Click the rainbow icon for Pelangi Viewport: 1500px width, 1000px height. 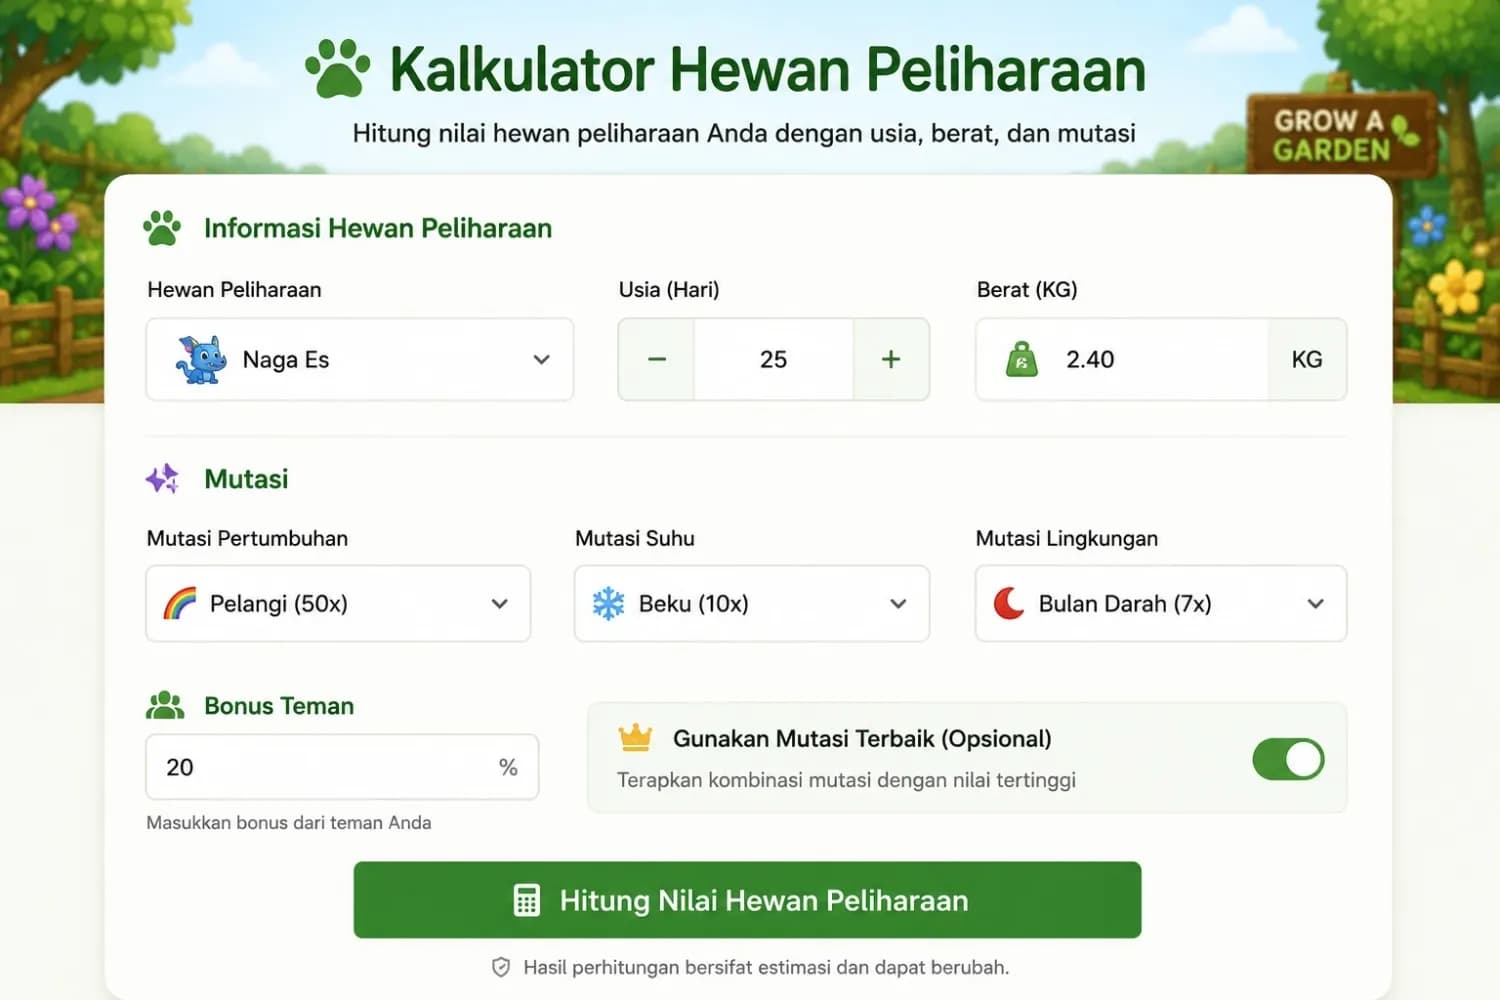coord(180,604)
